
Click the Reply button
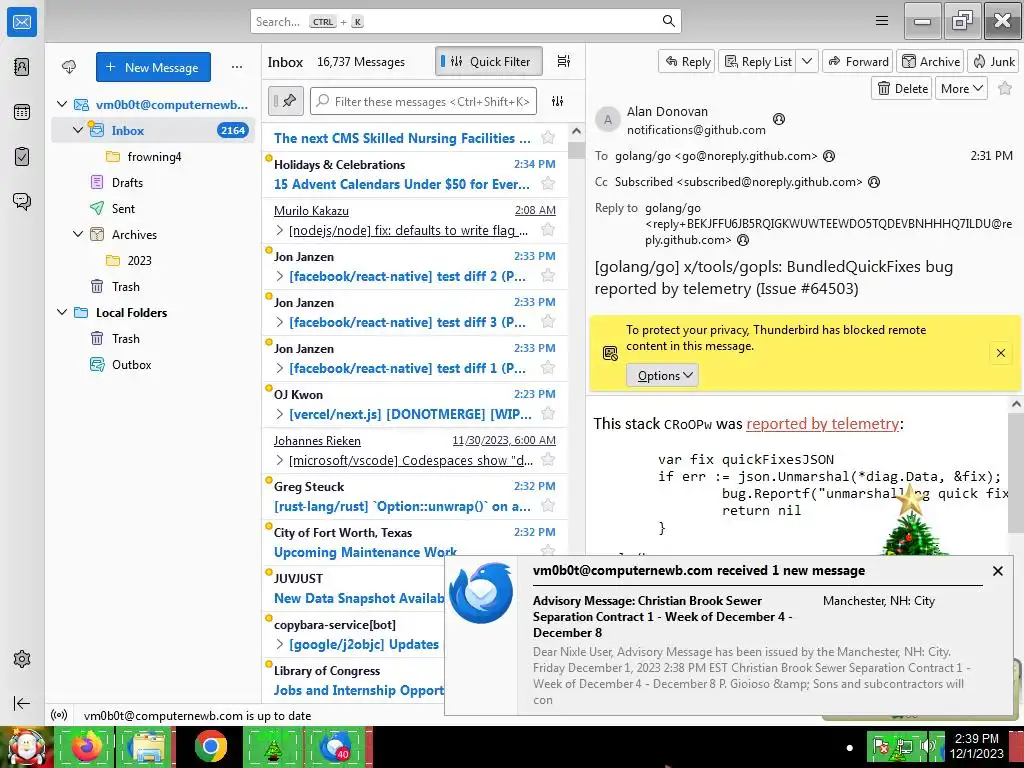tap(687, 61)
